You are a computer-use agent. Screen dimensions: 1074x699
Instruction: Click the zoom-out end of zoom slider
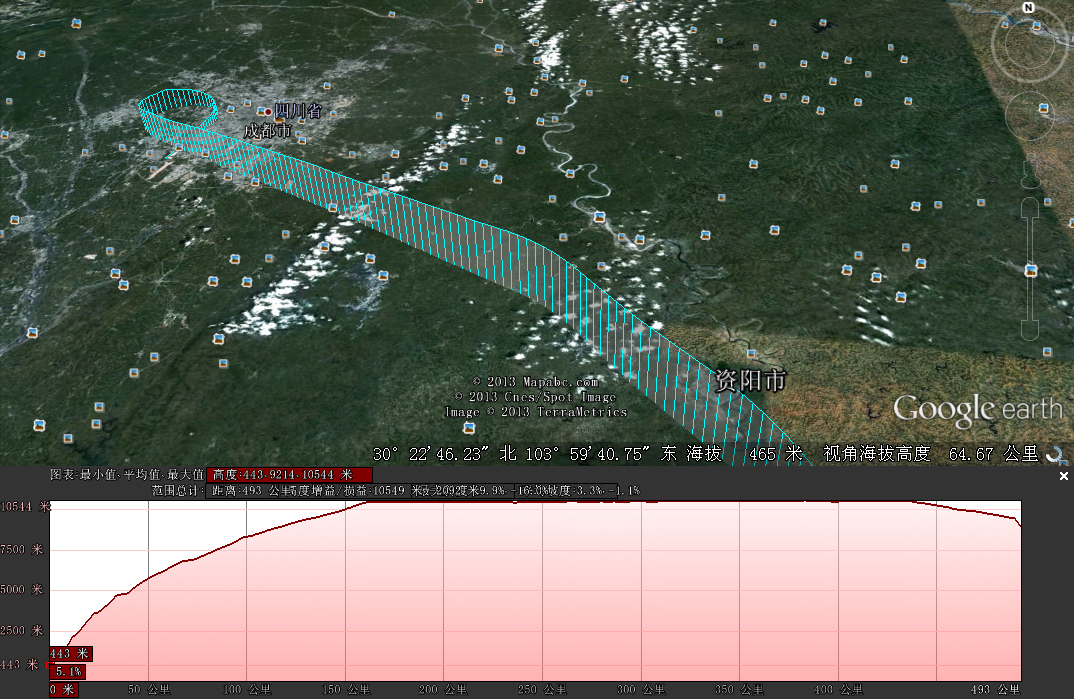point(1028,332)
